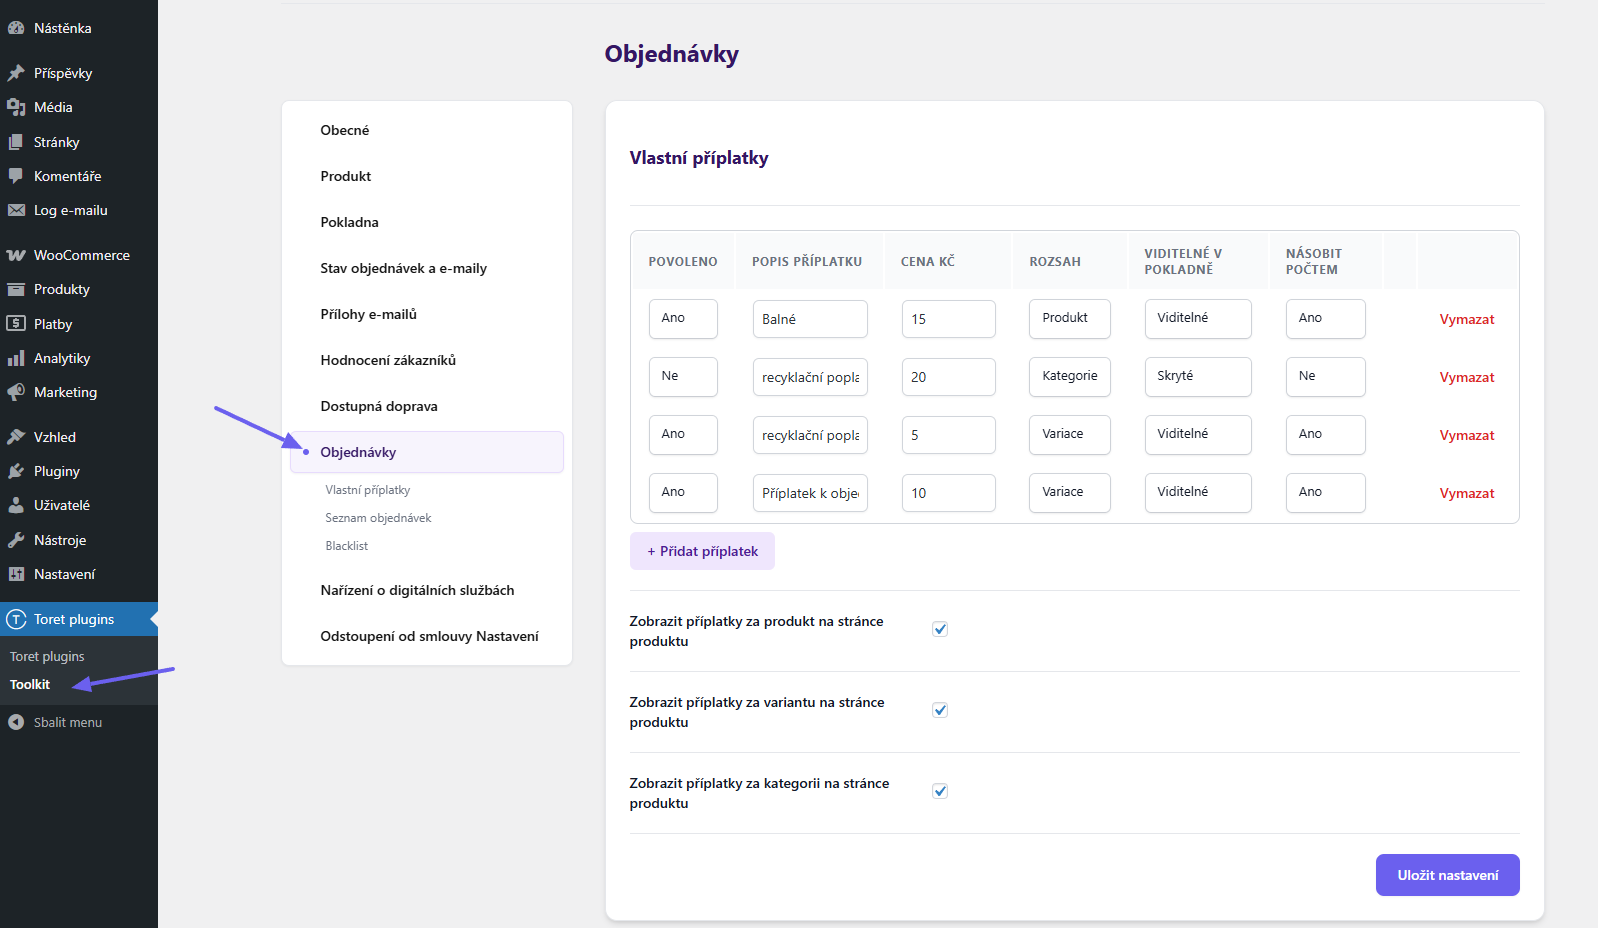1598x928 pixels.
Task: Click the Analytiky bar chart icon
Action: [16, 358]
